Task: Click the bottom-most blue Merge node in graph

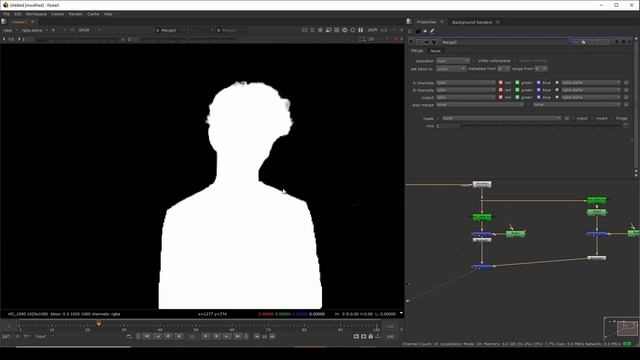Action: [x=482, y=267]
